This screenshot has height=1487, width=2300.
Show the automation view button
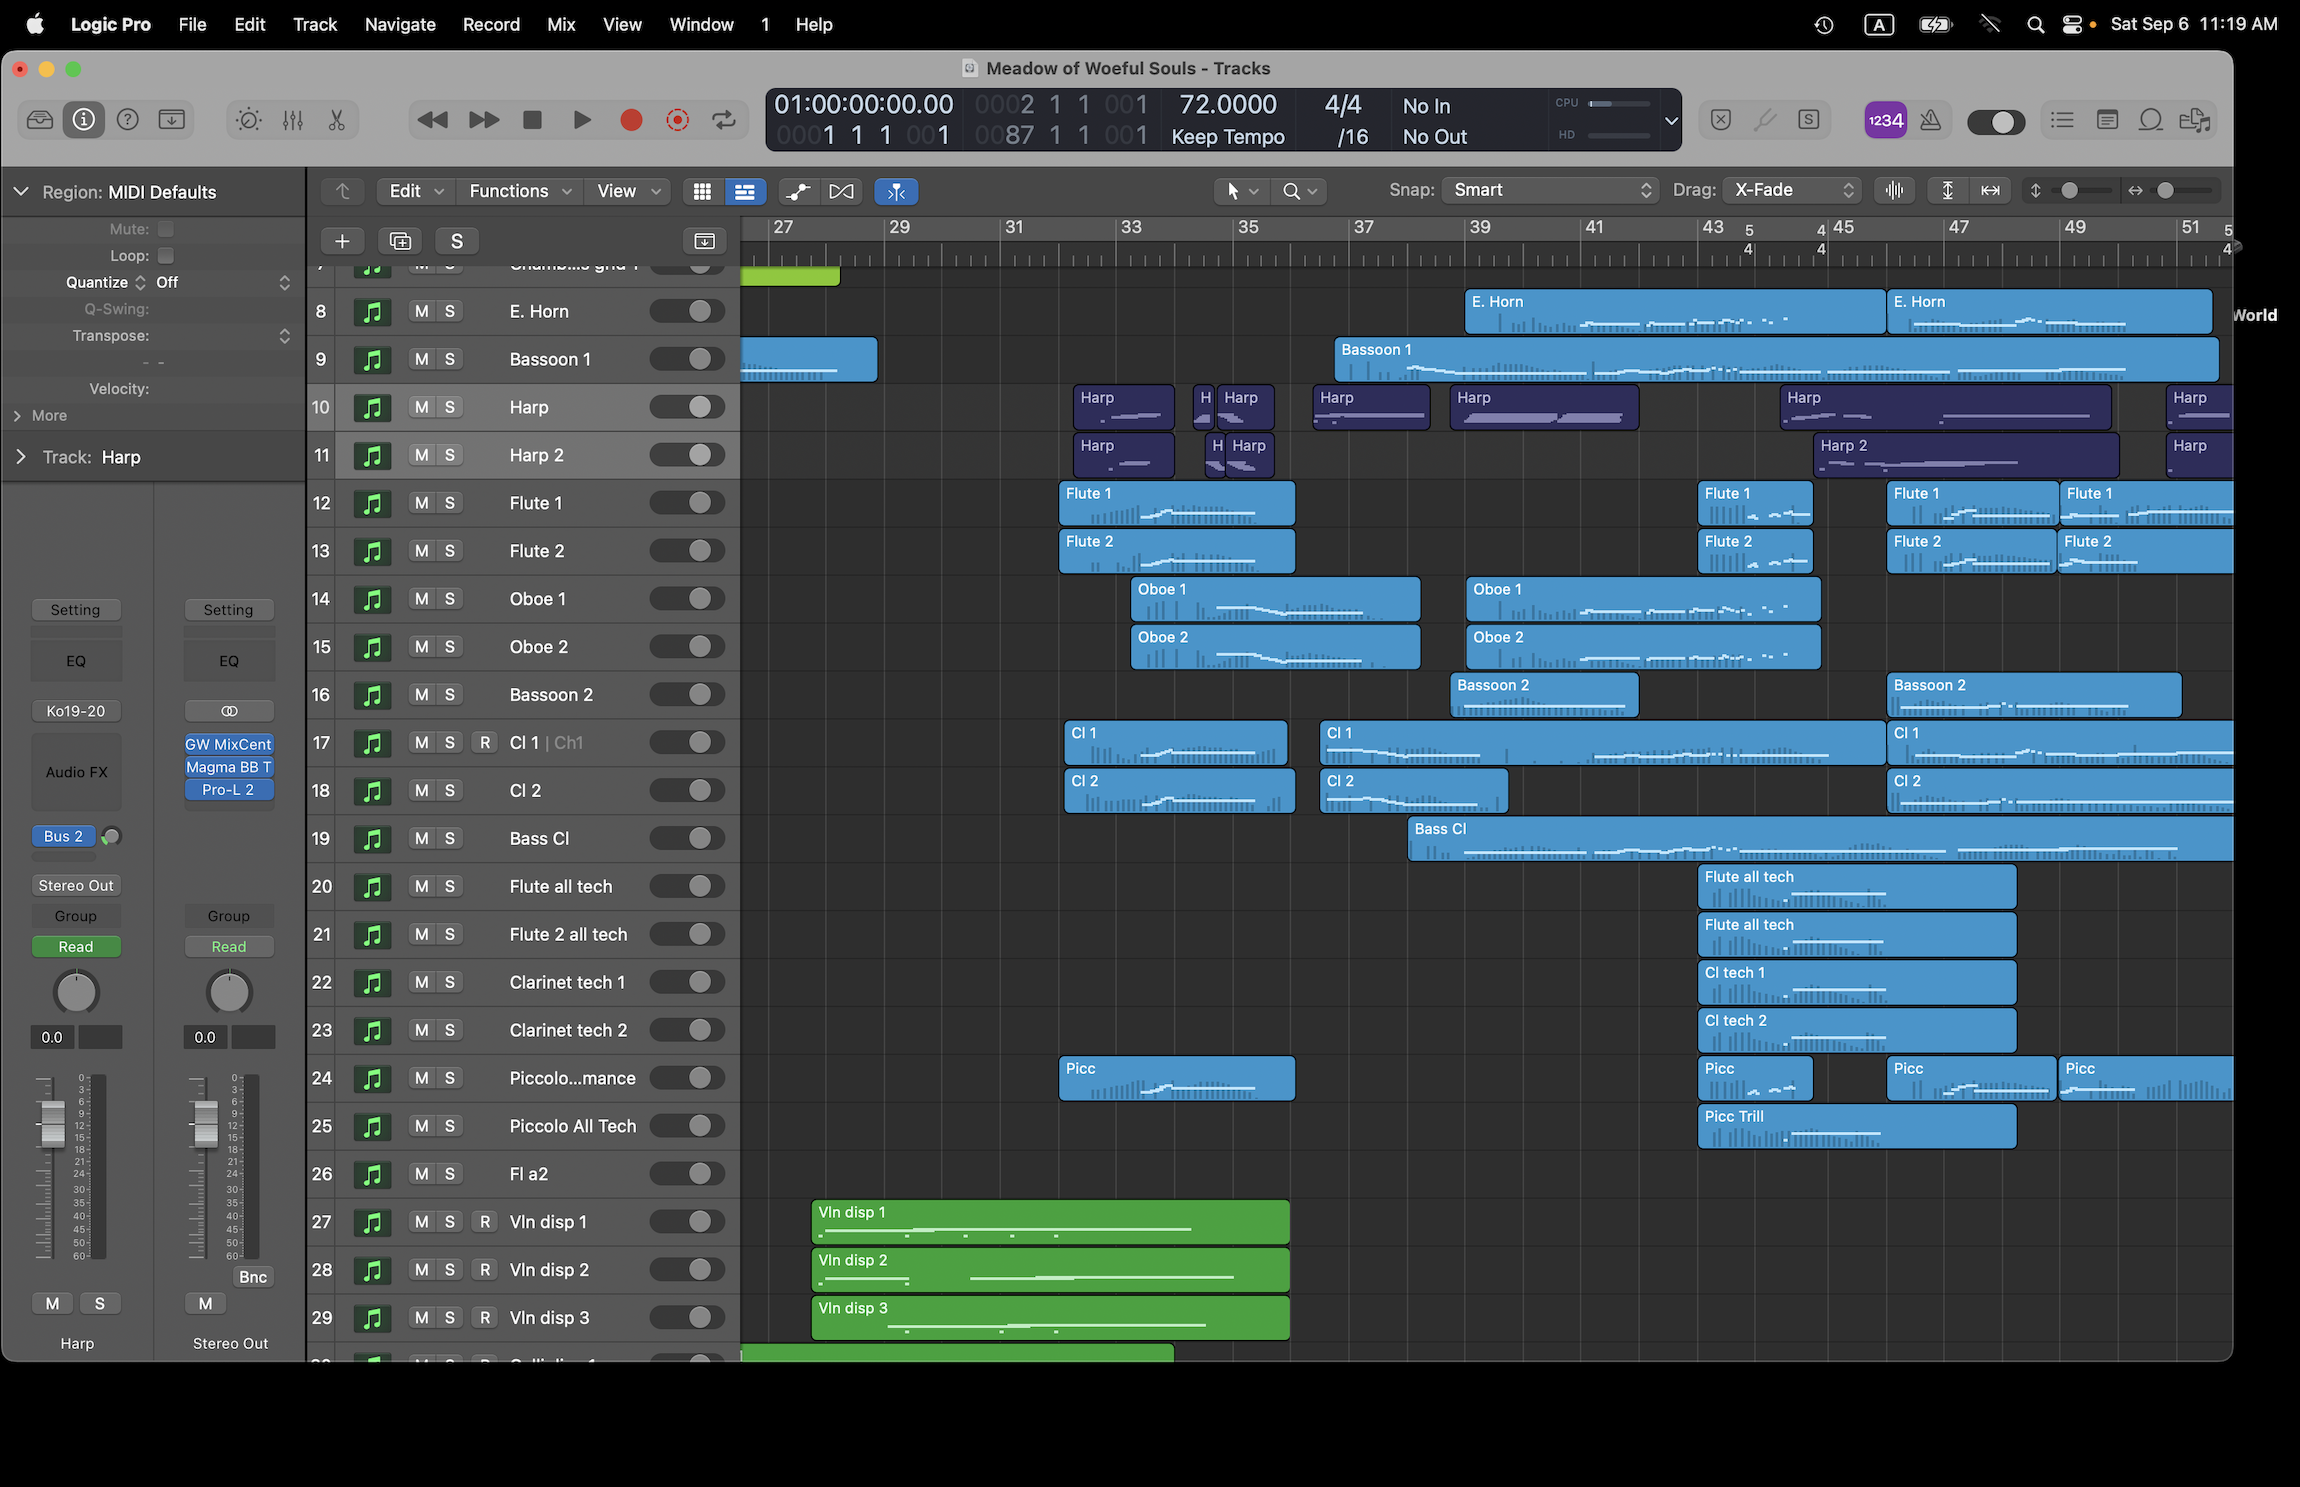coord(798,191)
